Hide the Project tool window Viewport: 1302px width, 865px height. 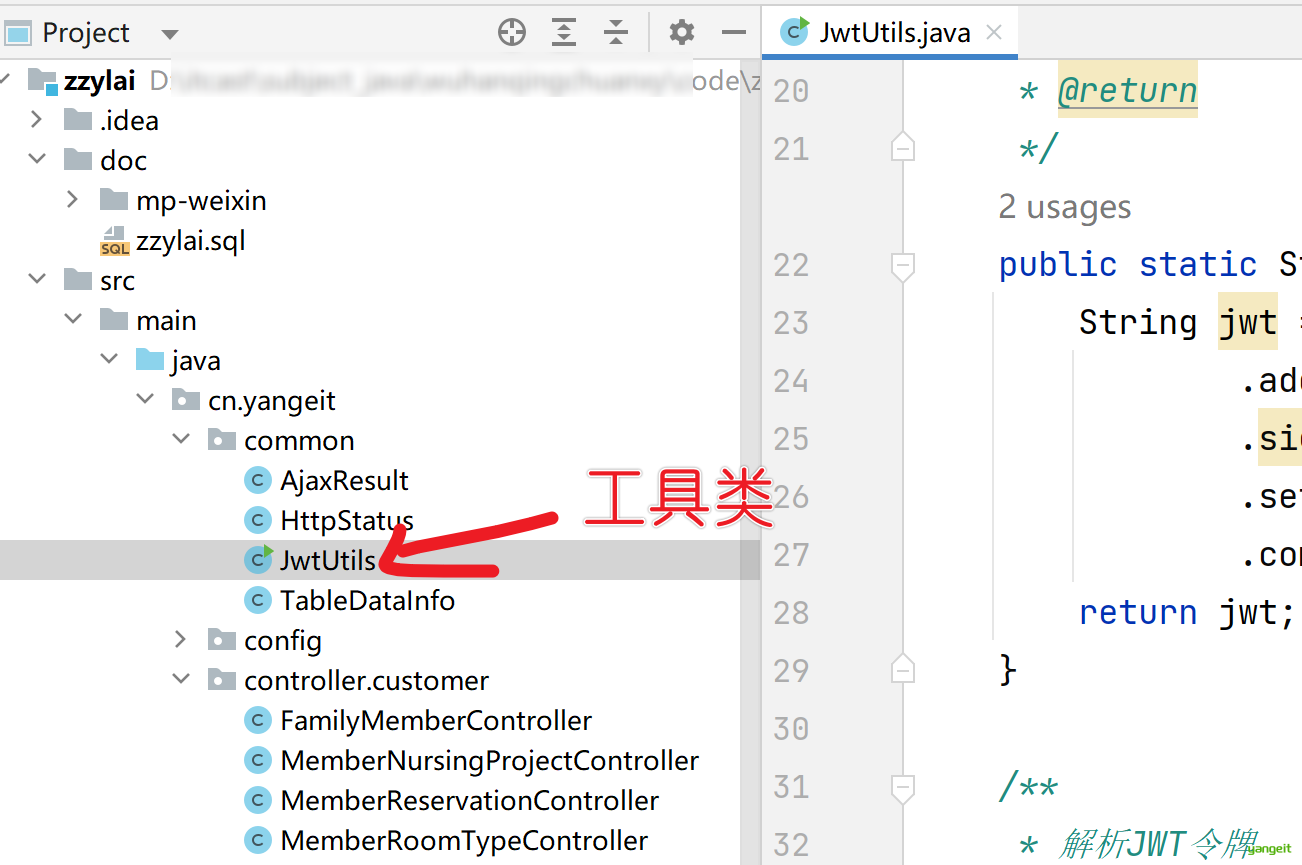734,33
